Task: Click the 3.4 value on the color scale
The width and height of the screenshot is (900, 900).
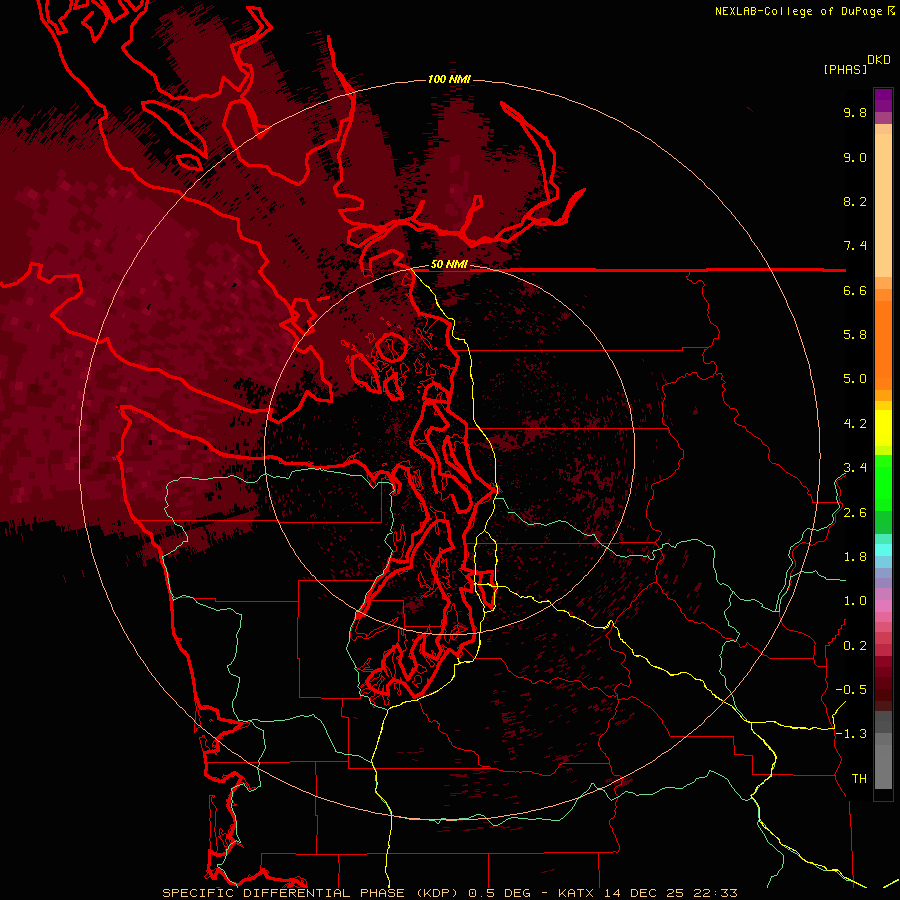Action: [855, 468]
